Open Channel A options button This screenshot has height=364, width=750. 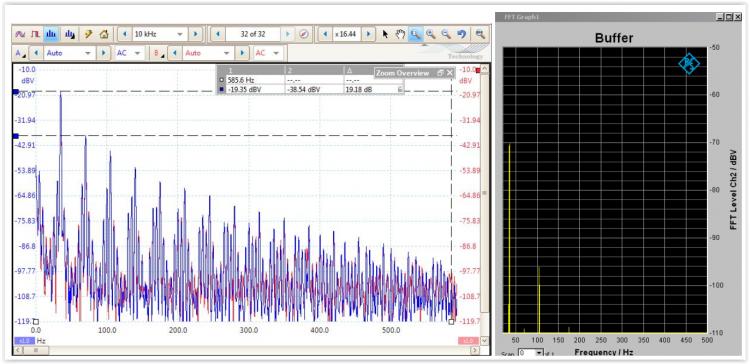tap(20, 53)
